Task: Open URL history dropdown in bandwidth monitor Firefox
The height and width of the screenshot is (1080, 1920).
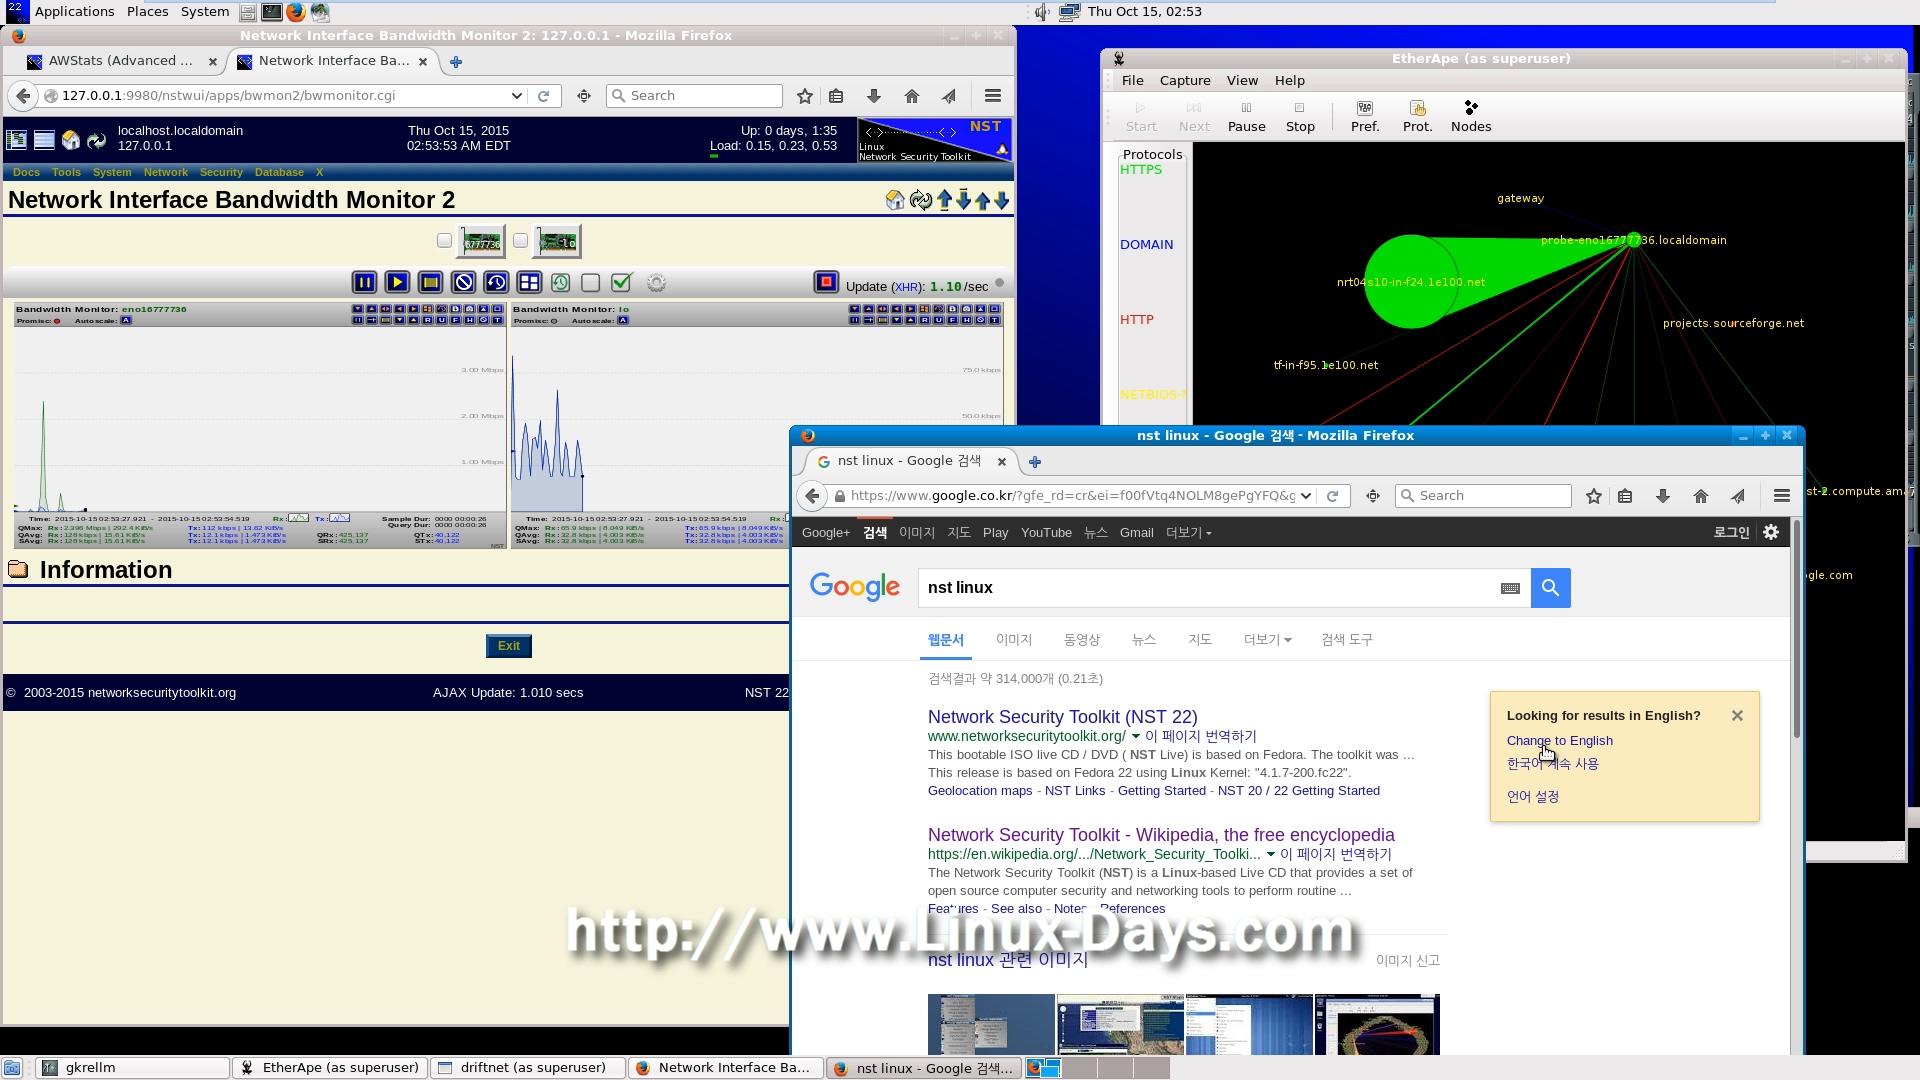Action: [516, 96]
